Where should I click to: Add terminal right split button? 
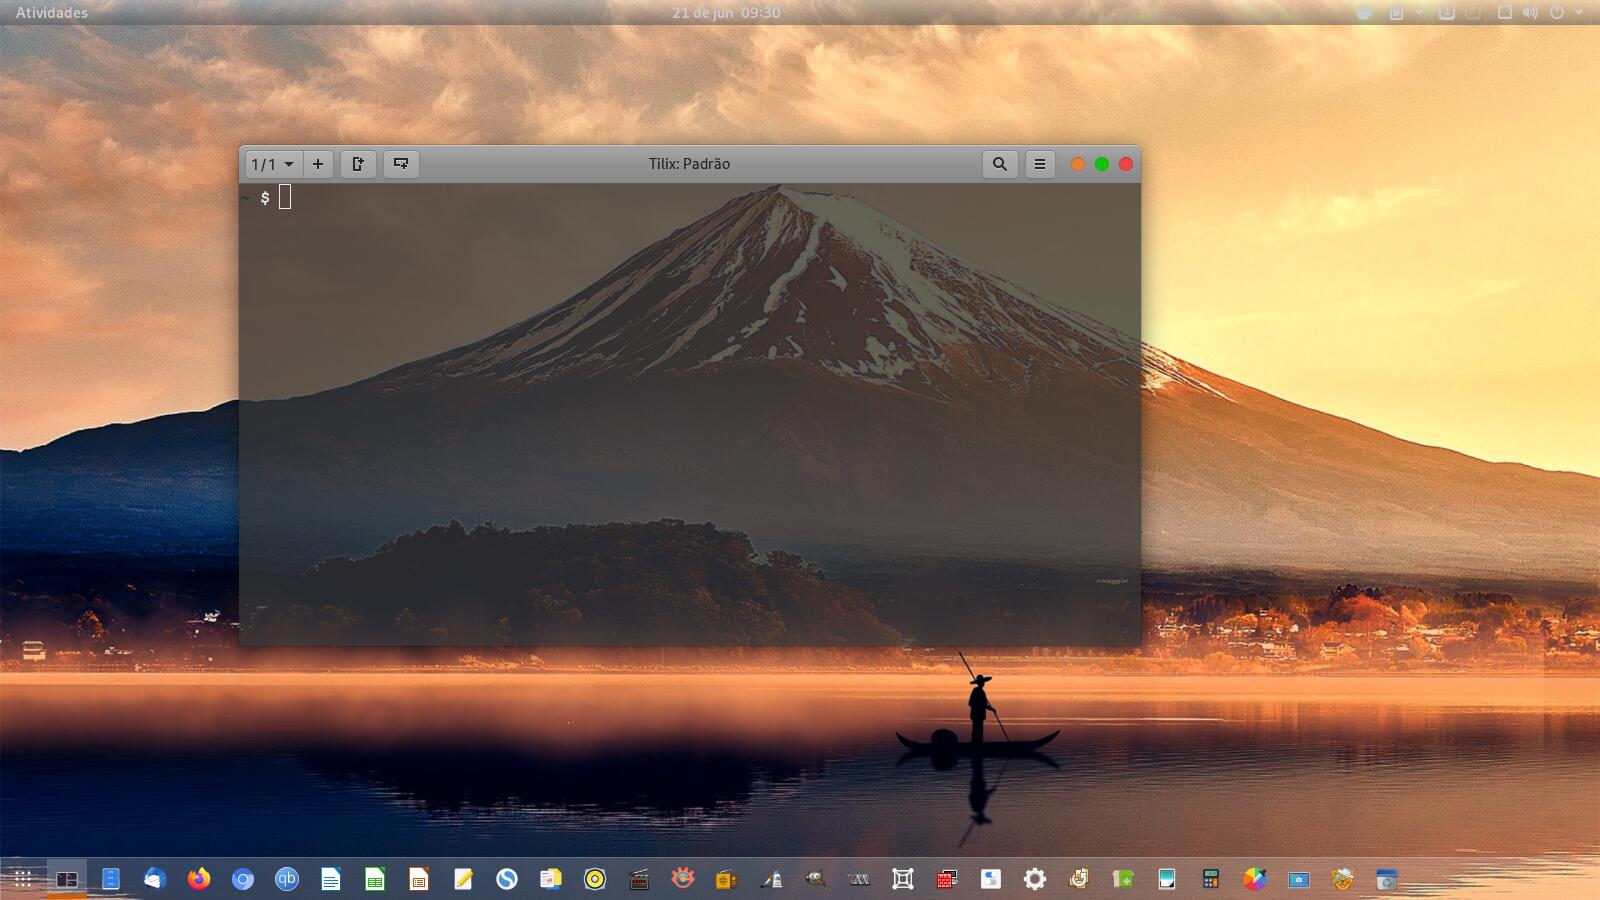[358, 164]
